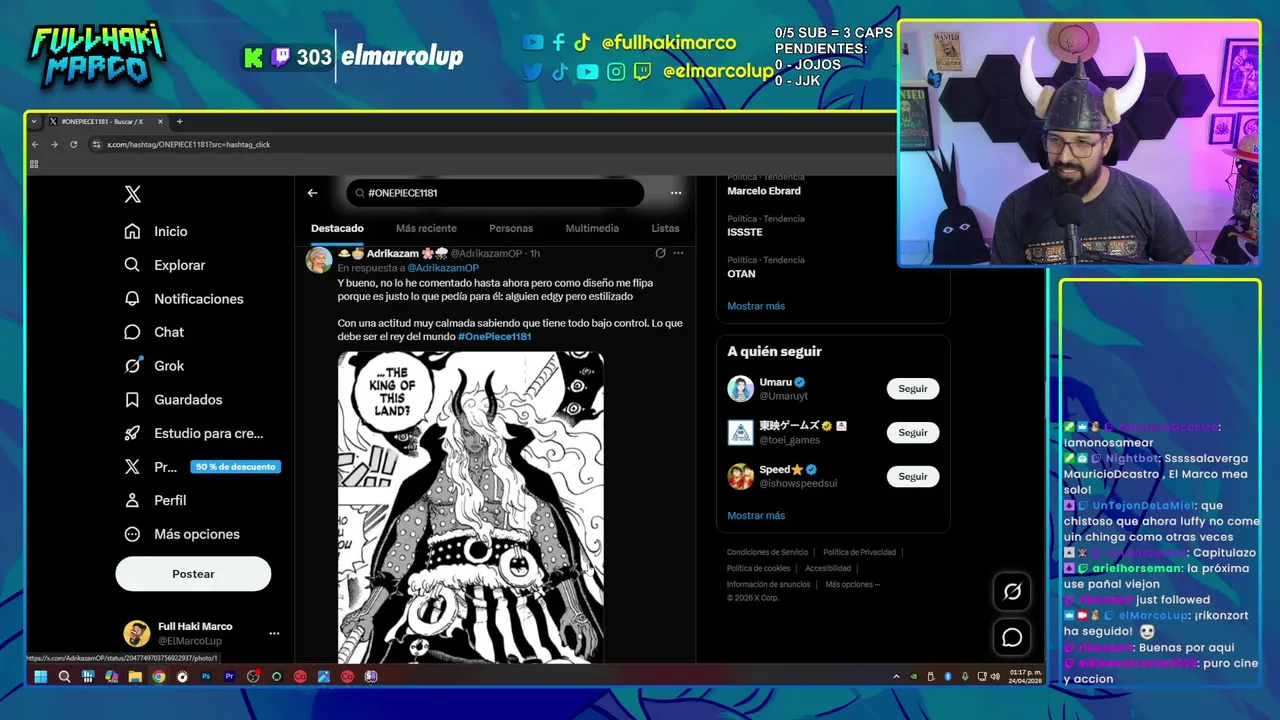
Task: Open a new browser tab
Action: click(180, 121)
